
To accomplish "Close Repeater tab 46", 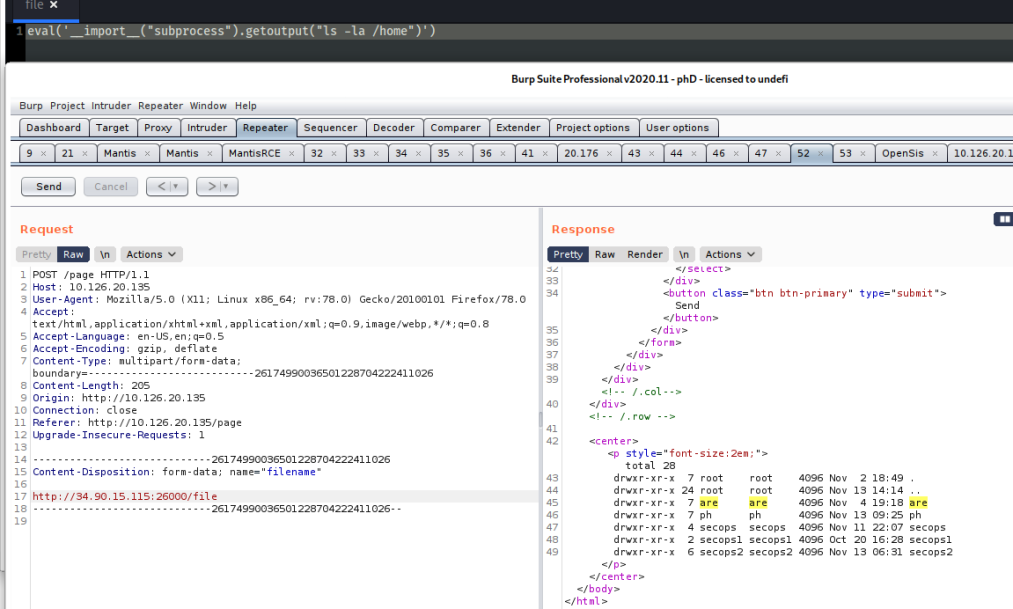I will (736, 154).
